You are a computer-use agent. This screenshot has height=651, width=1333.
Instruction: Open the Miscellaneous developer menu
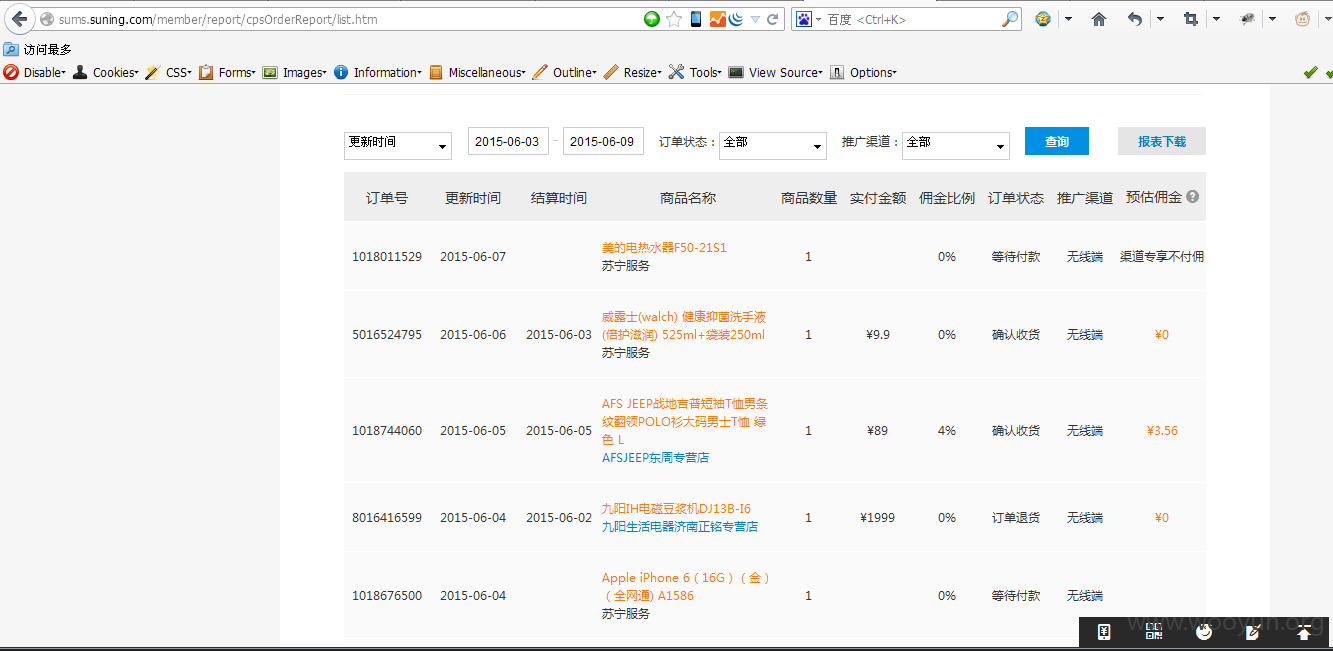coord(477,72)
